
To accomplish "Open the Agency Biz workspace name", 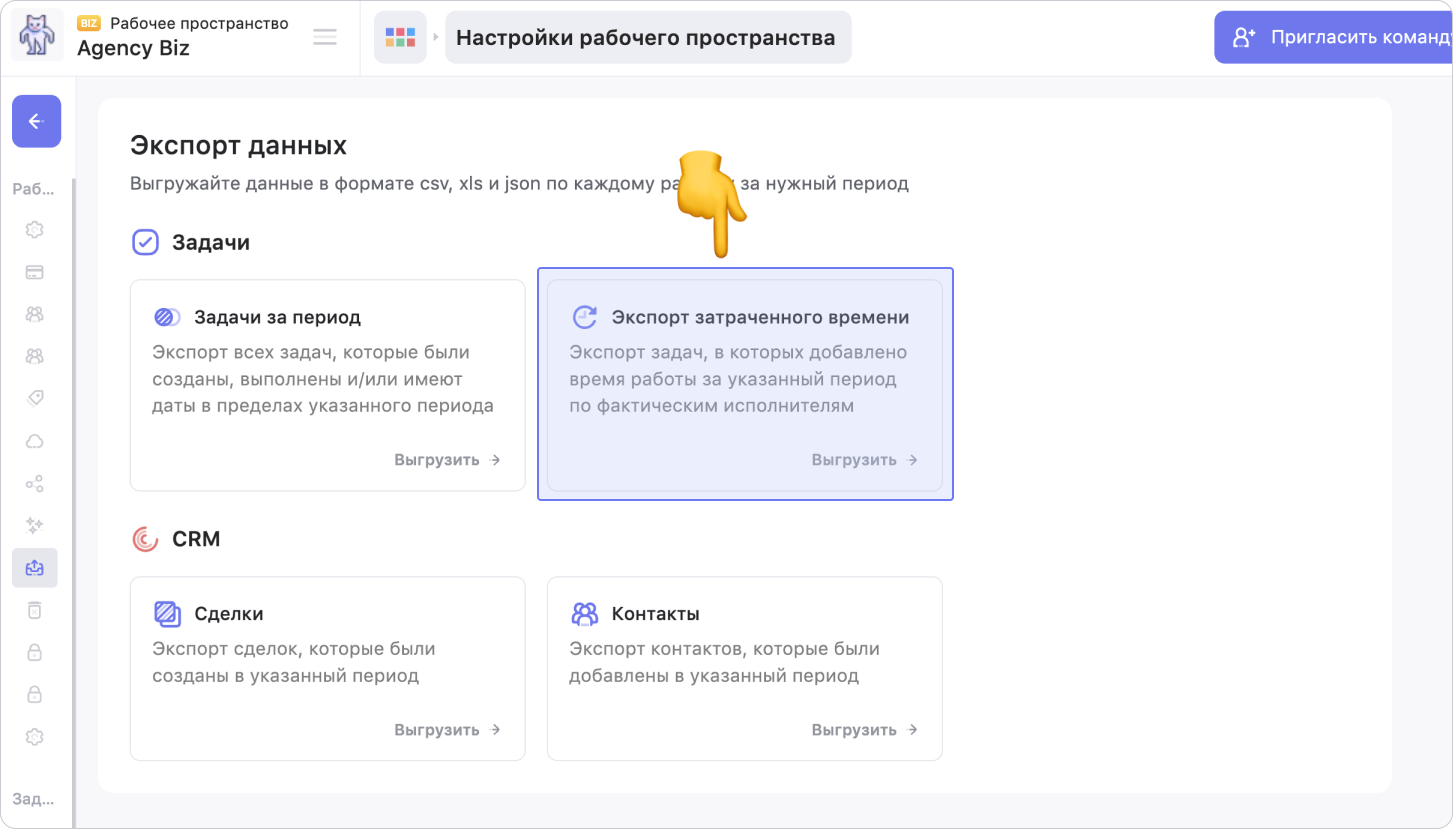I will (133, 48).
